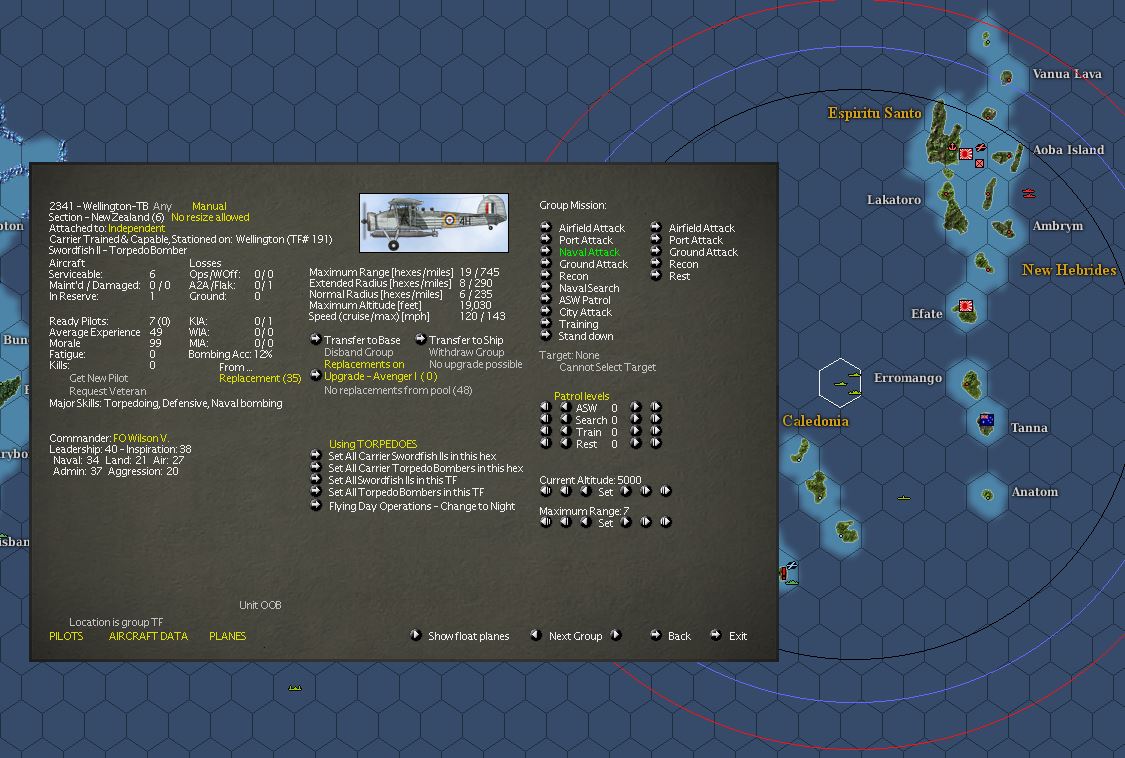The height and width of the screenshot is (758, 1125).
Task: Click the ship icon in the sea below the dialog
Action: [294, 688]
